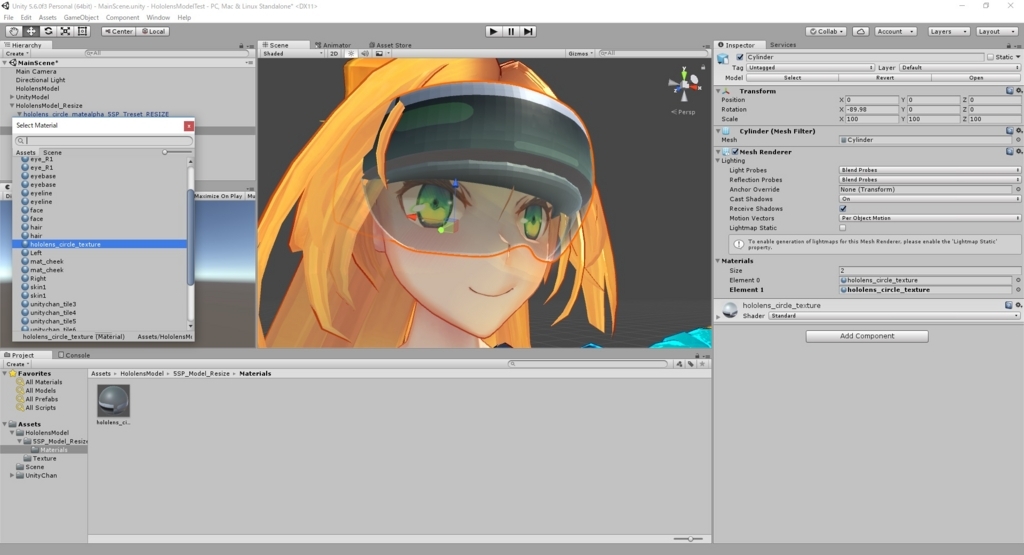The image size is (1024, 555).
Task: Select the Rect transform tool
Action: 82,31
